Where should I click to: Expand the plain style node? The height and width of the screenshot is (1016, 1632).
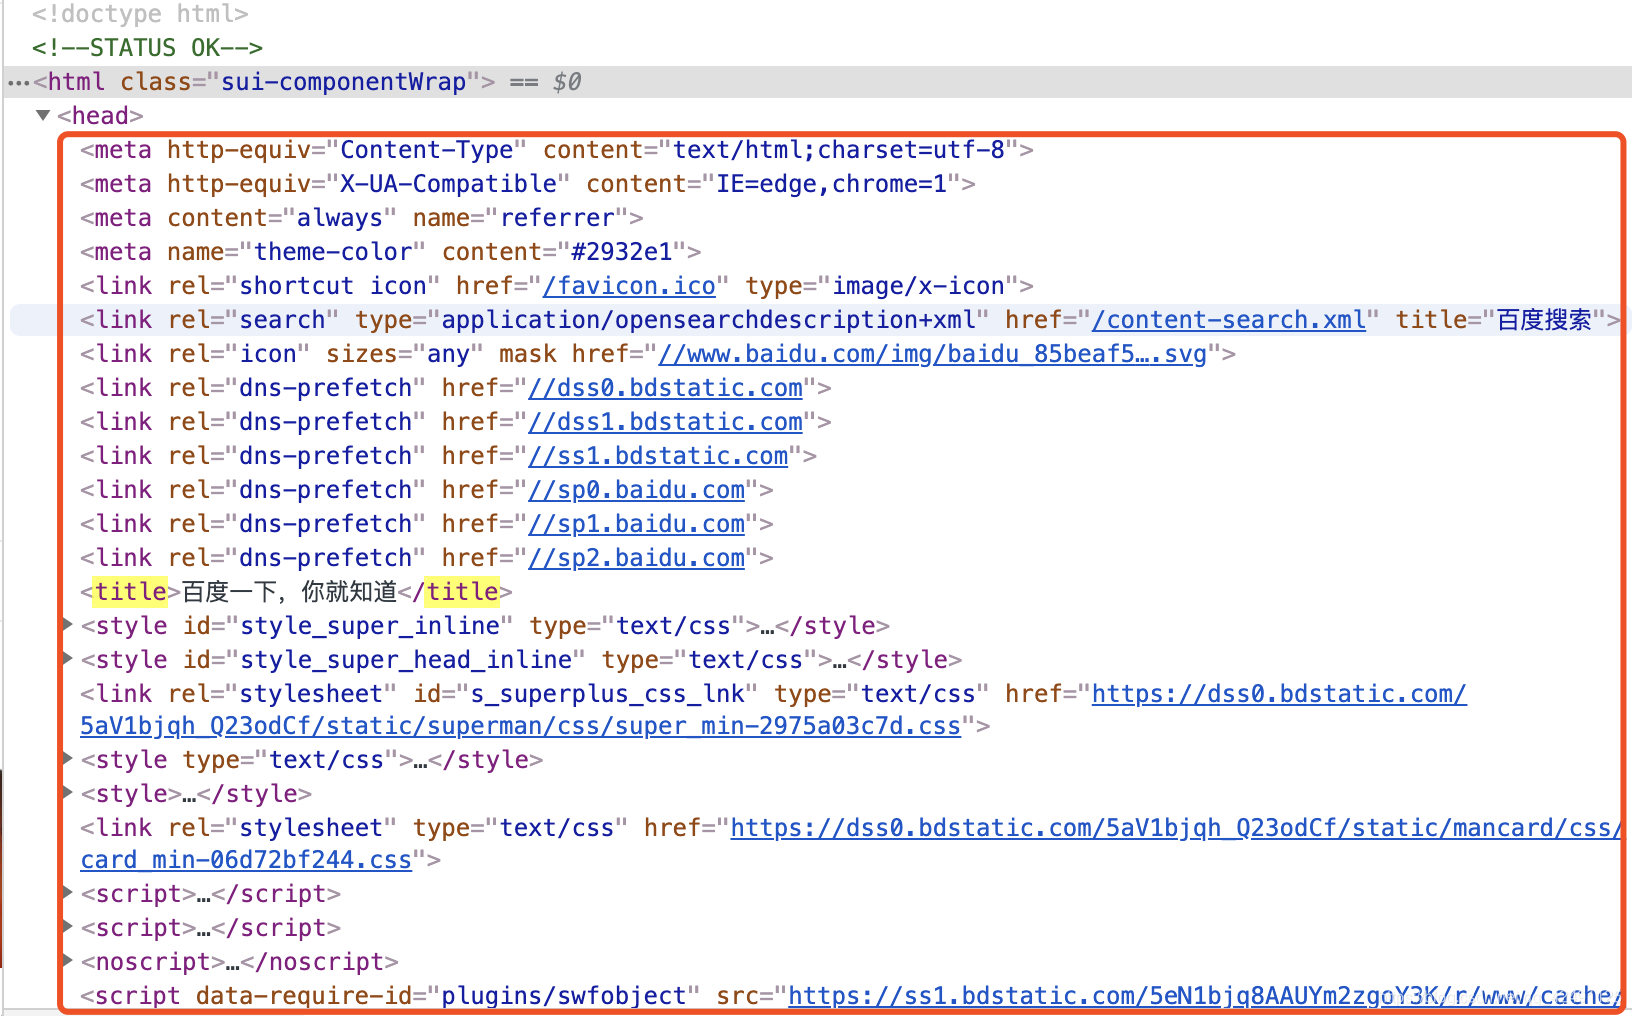[x=68, y=793]
